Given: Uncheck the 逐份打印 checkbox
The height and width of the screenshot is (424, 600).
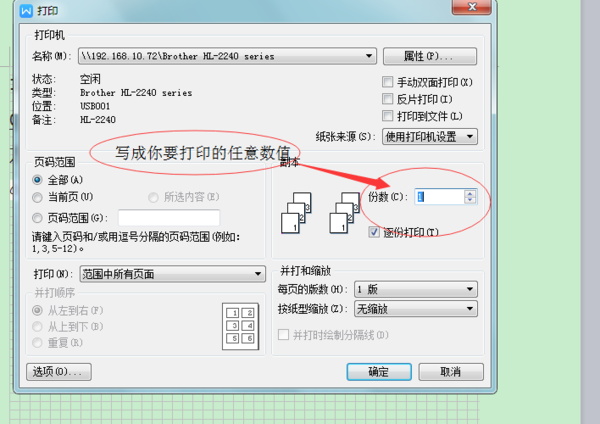Looking at the screenshot, I should (374, 232).
